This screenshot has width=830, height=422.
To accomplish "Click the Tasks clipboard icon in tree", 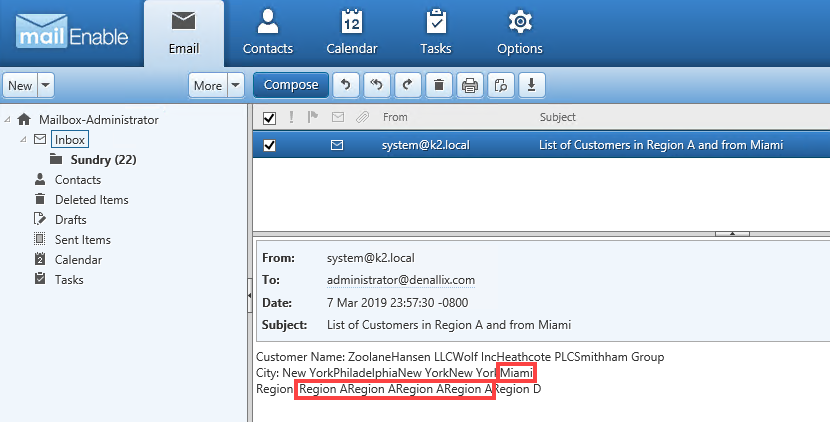I will point(40,279).
